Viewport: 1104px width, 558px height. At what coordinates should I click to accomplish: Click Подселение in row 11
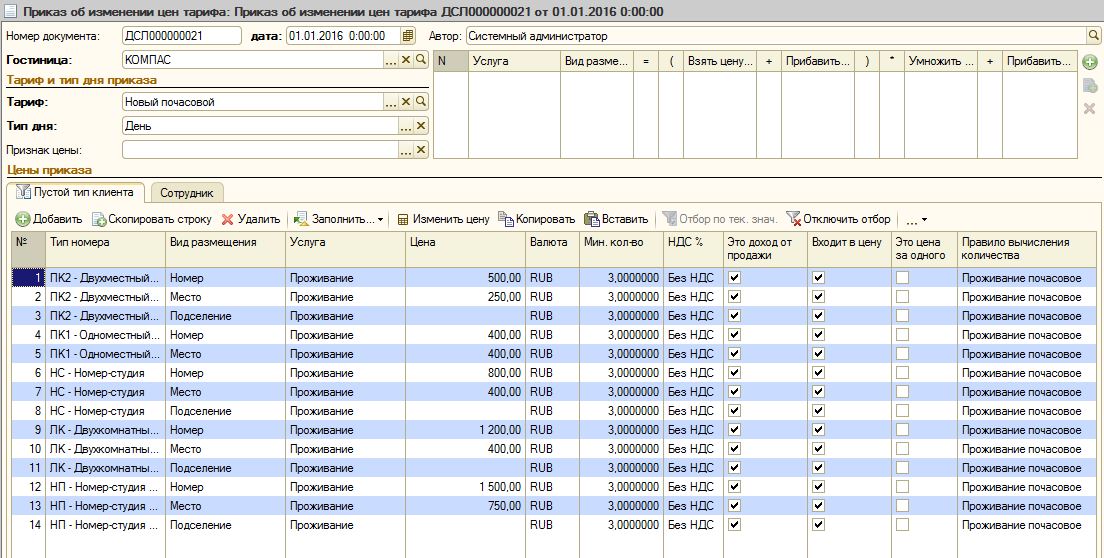tap(225, 467)
